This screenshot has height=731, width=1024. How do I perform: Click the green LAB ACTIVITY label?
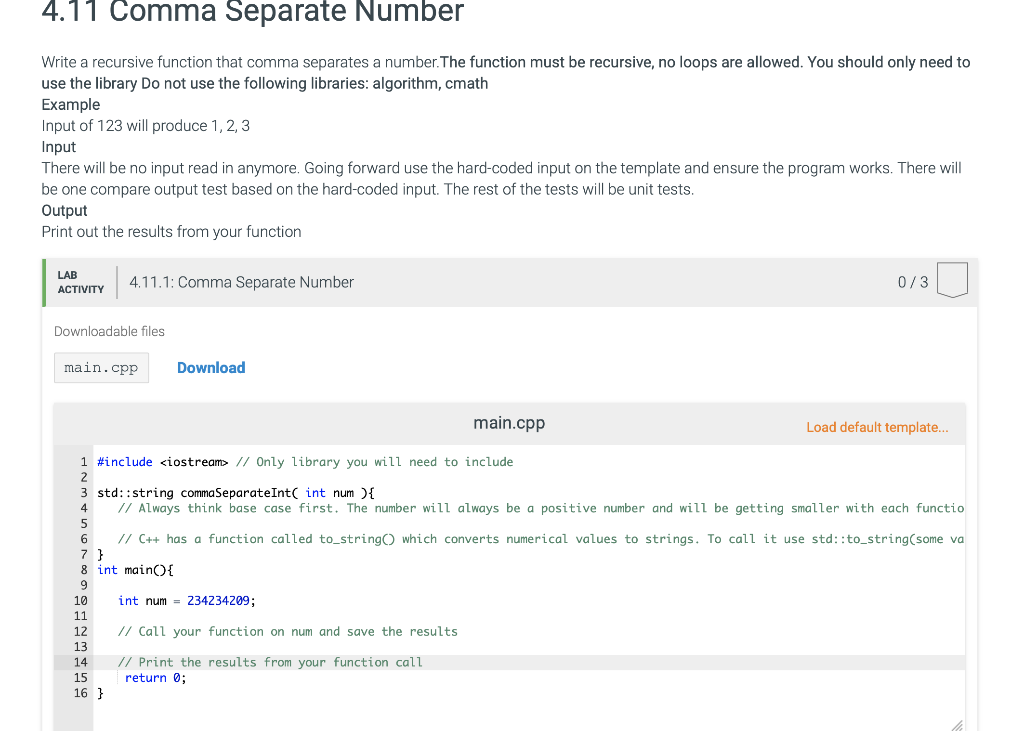point(79,282)
